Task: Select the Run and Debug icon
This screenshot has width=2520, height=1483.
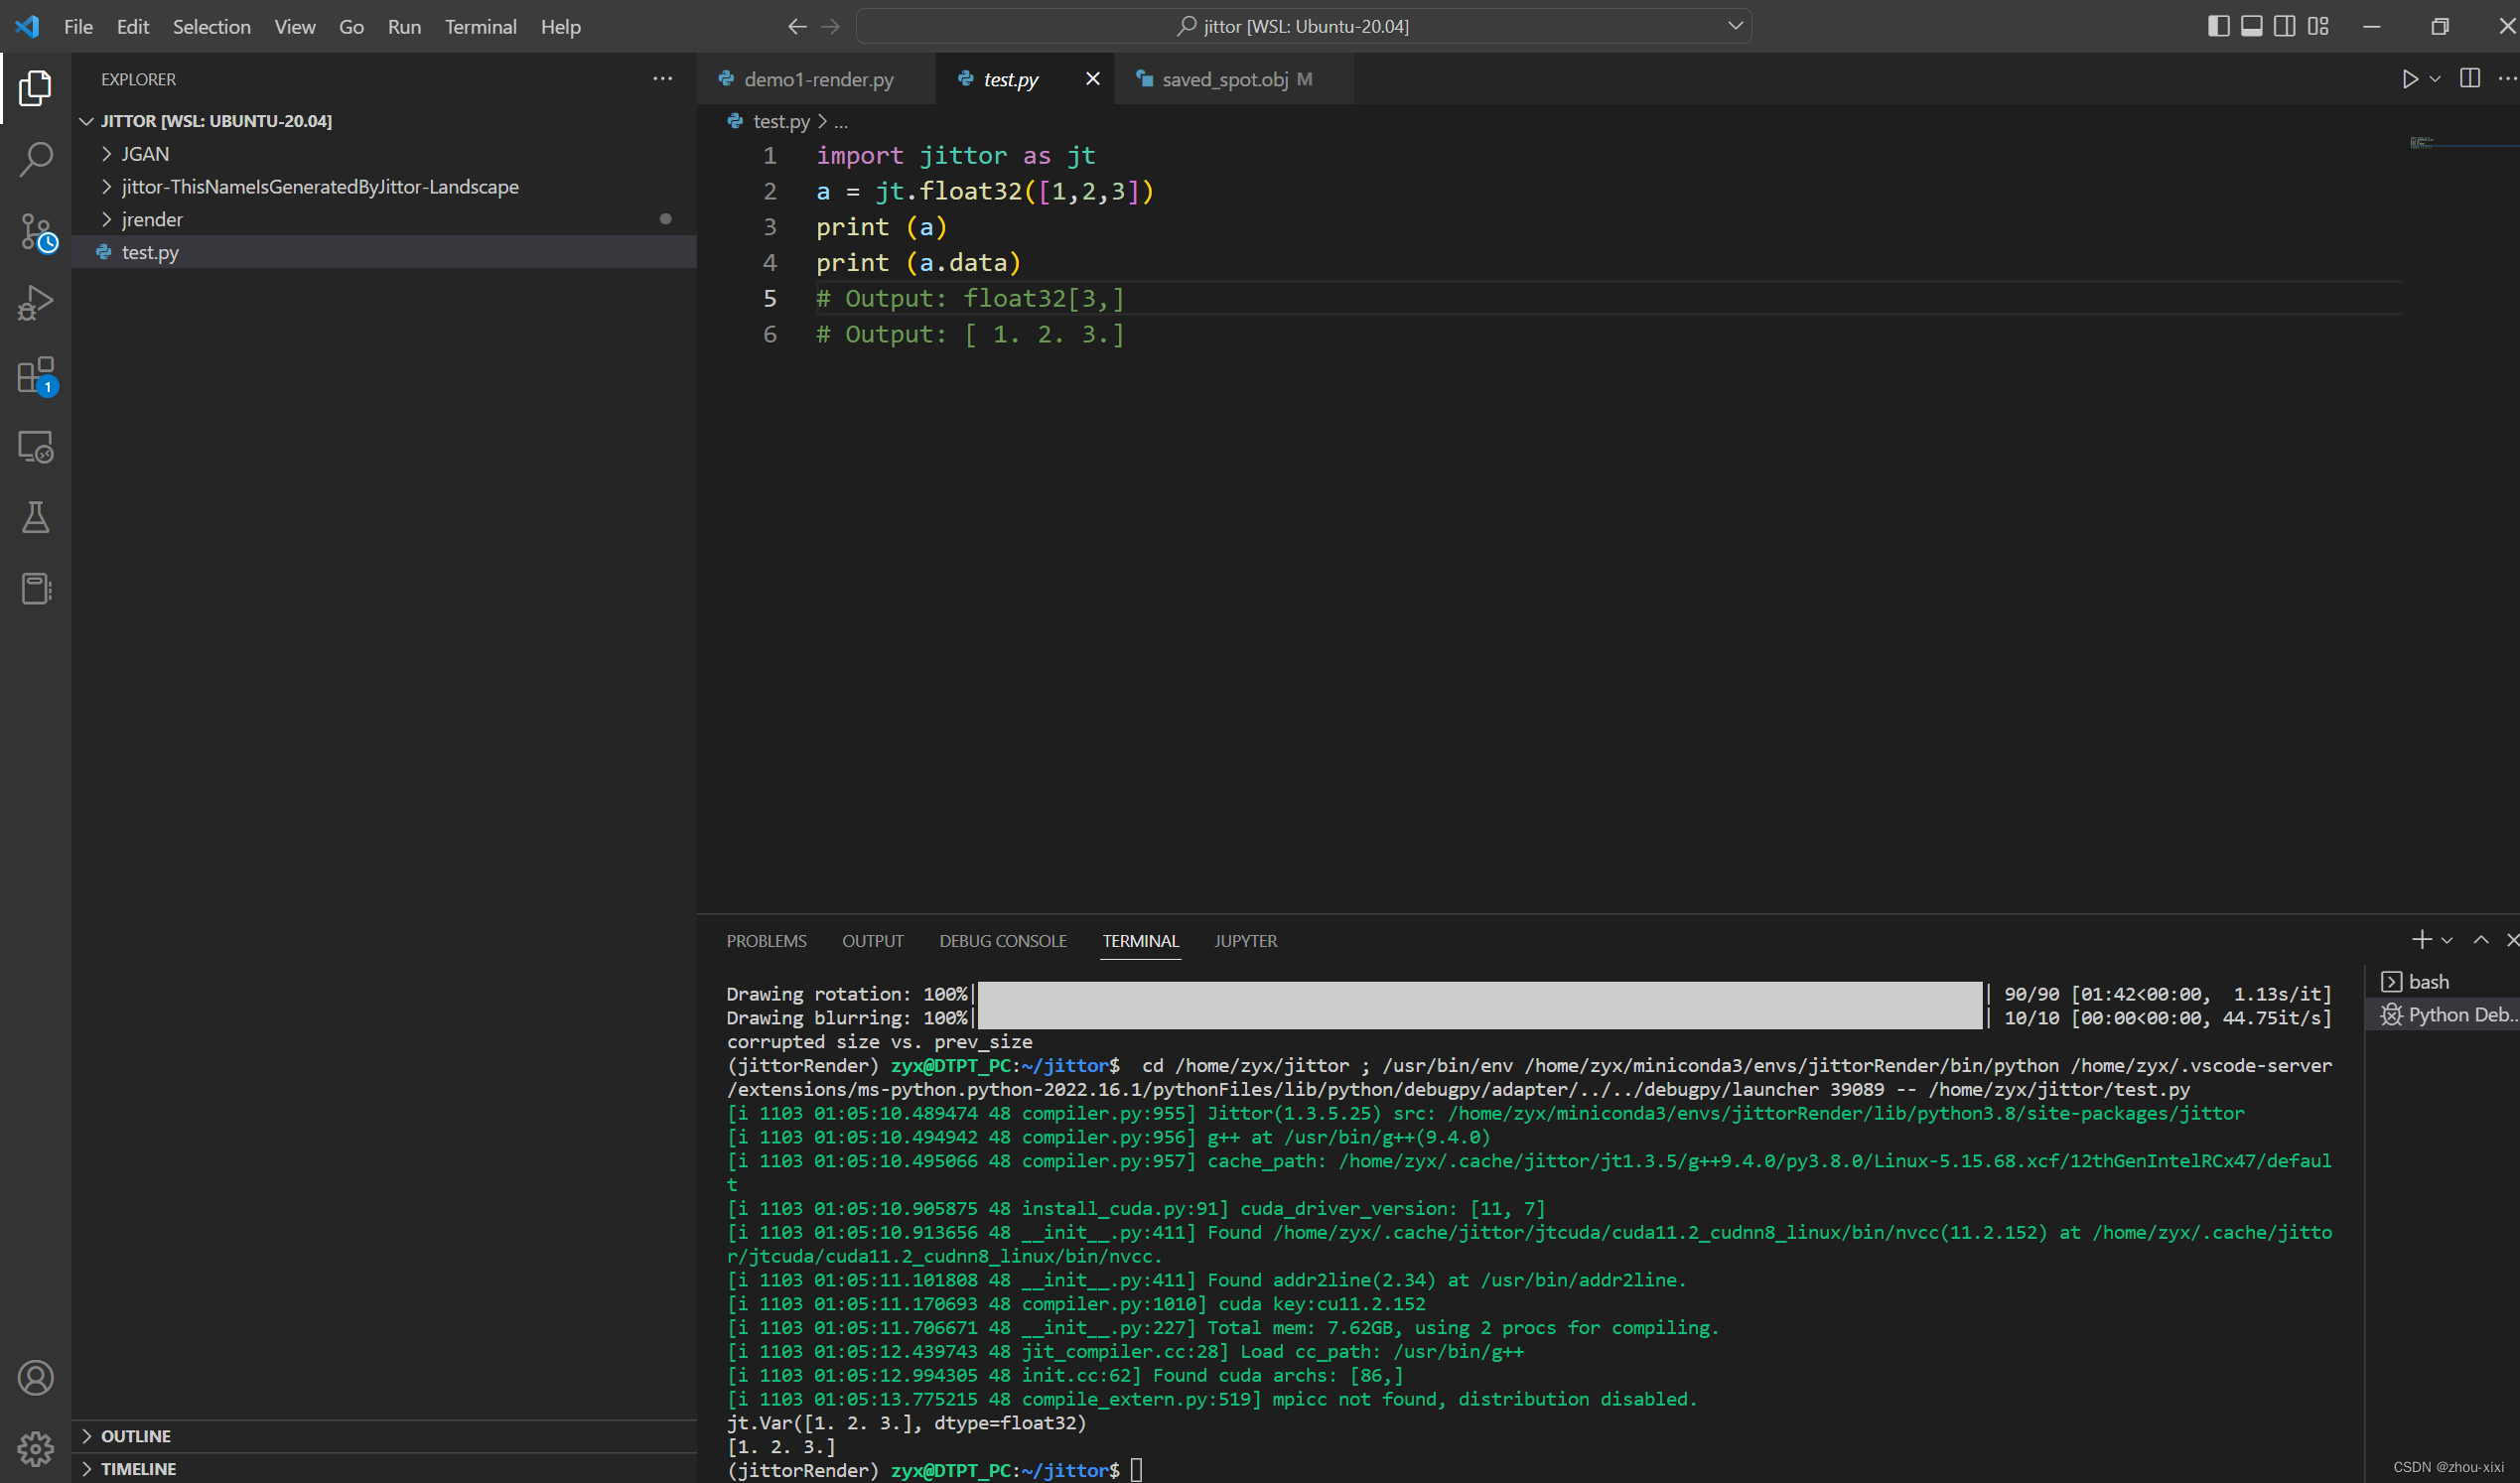Action: [x=36, y=302]
